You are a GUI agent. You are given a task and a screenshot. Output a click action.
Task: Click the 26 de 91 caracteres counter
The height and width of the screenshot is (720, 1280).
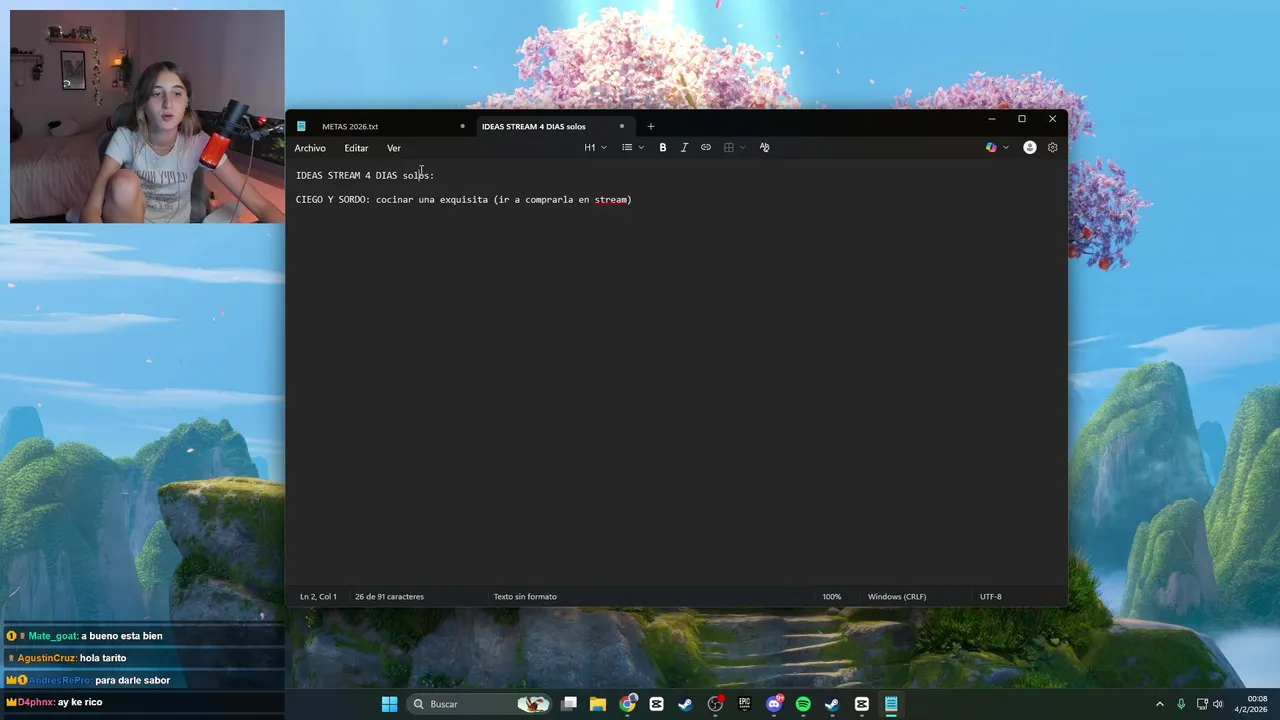pos(389,597)
